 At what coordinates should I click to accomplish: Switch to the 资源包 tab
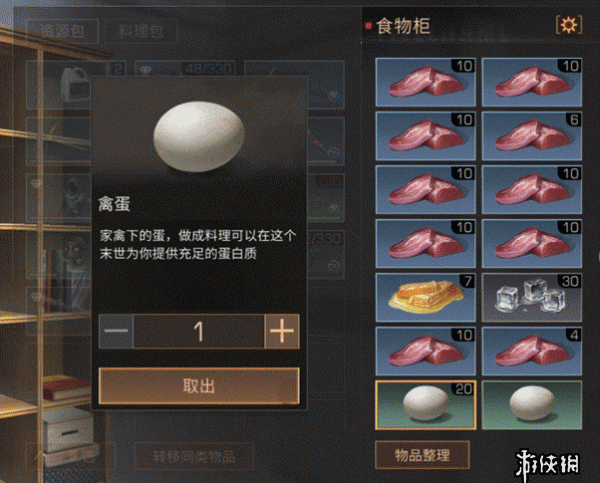pos(62,31)
